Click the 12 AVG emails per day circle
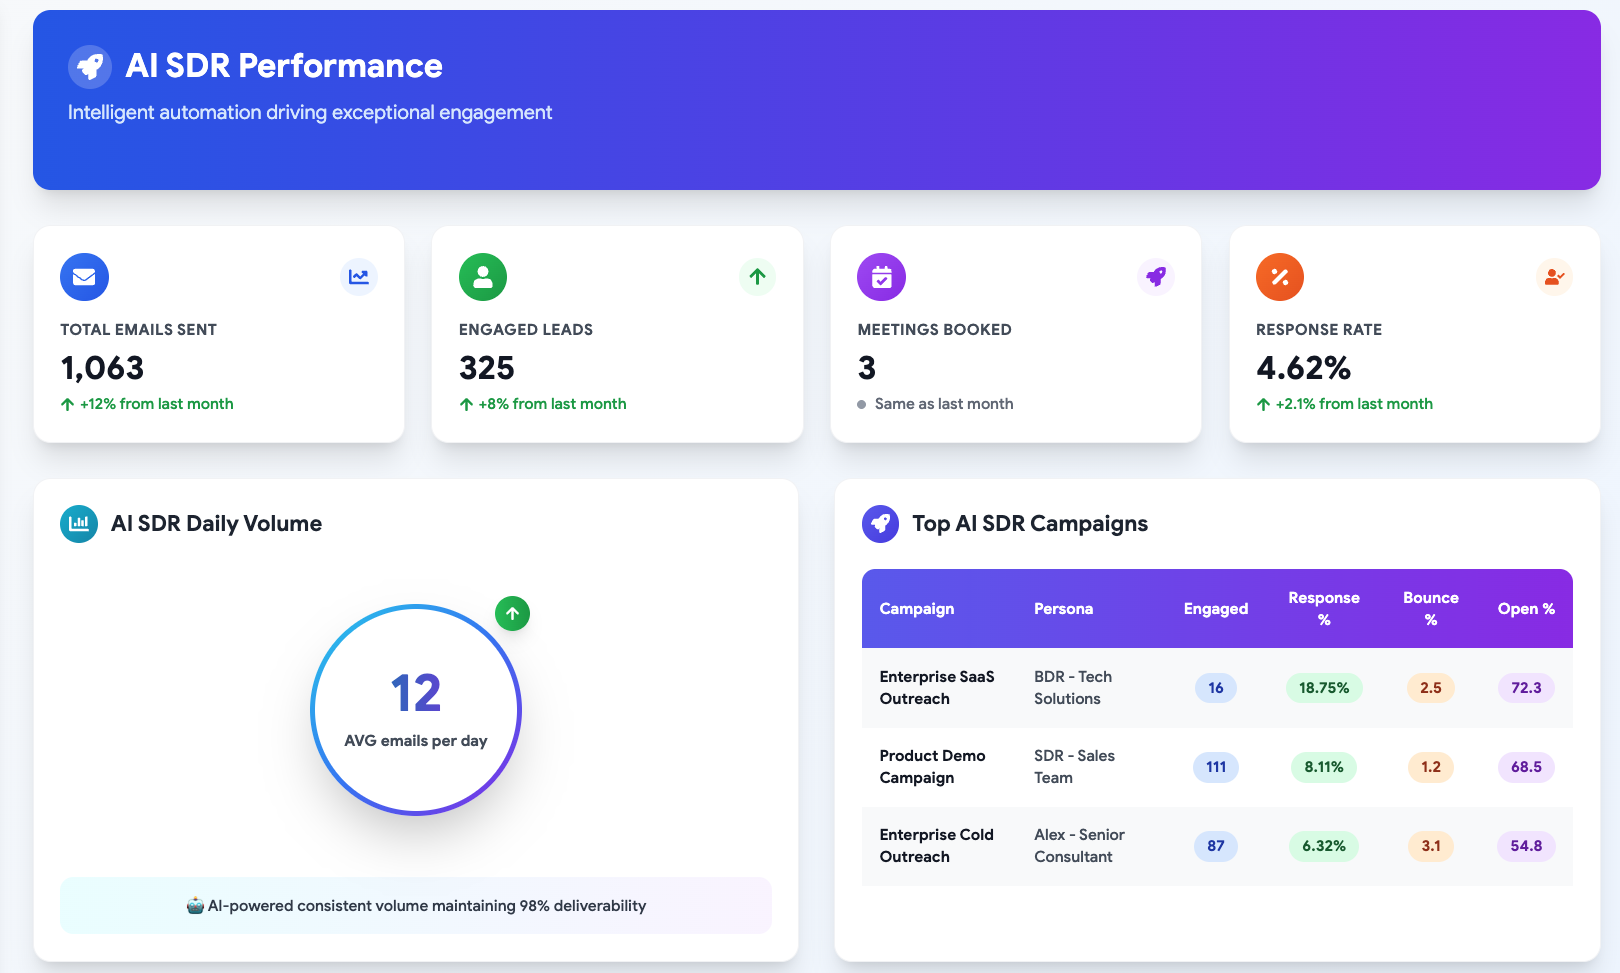 tap(416, 710)
